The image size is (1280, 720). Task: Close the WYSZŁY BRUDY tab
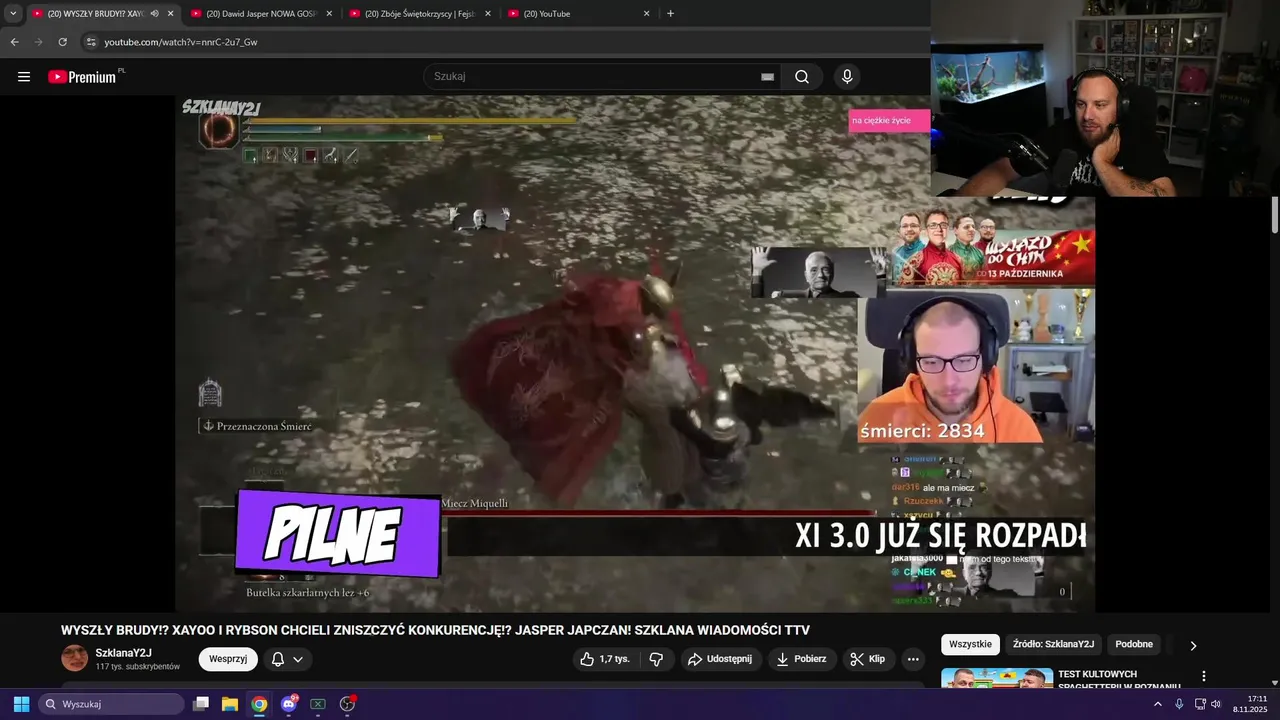tap(170, 14)
